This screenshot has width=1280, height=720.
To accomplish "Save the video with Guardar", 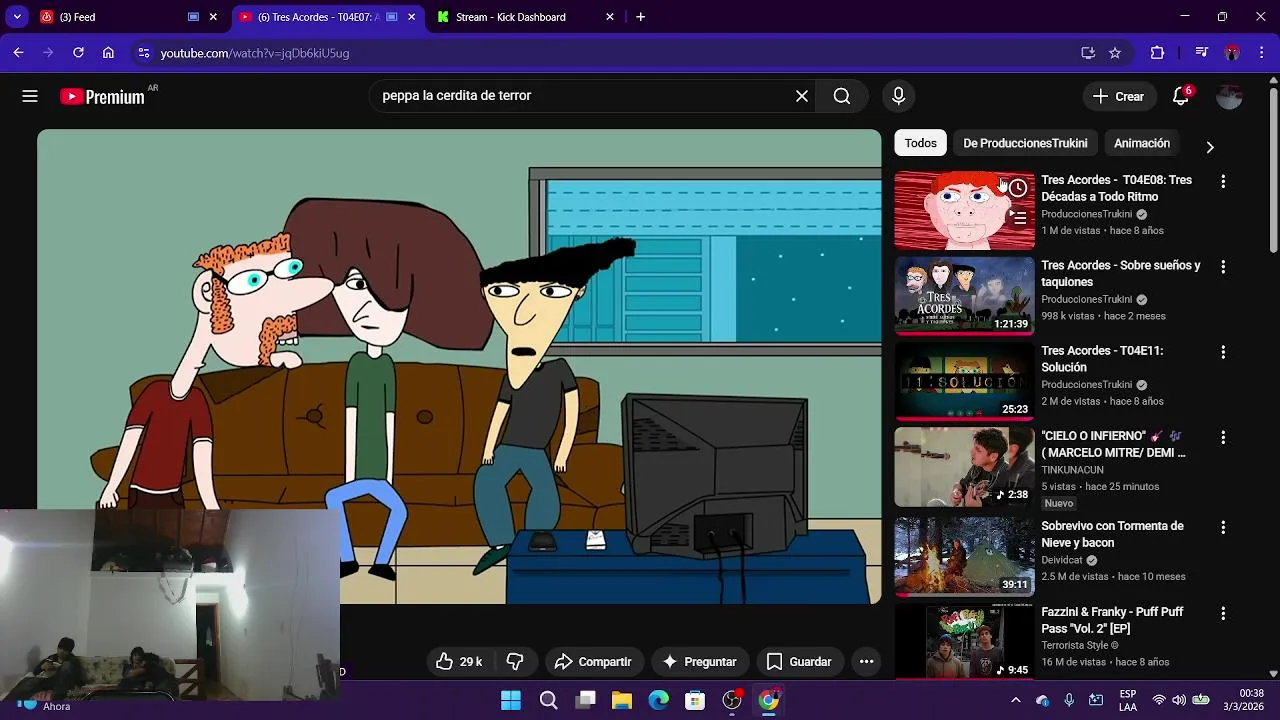I will (x=798, y=662).
